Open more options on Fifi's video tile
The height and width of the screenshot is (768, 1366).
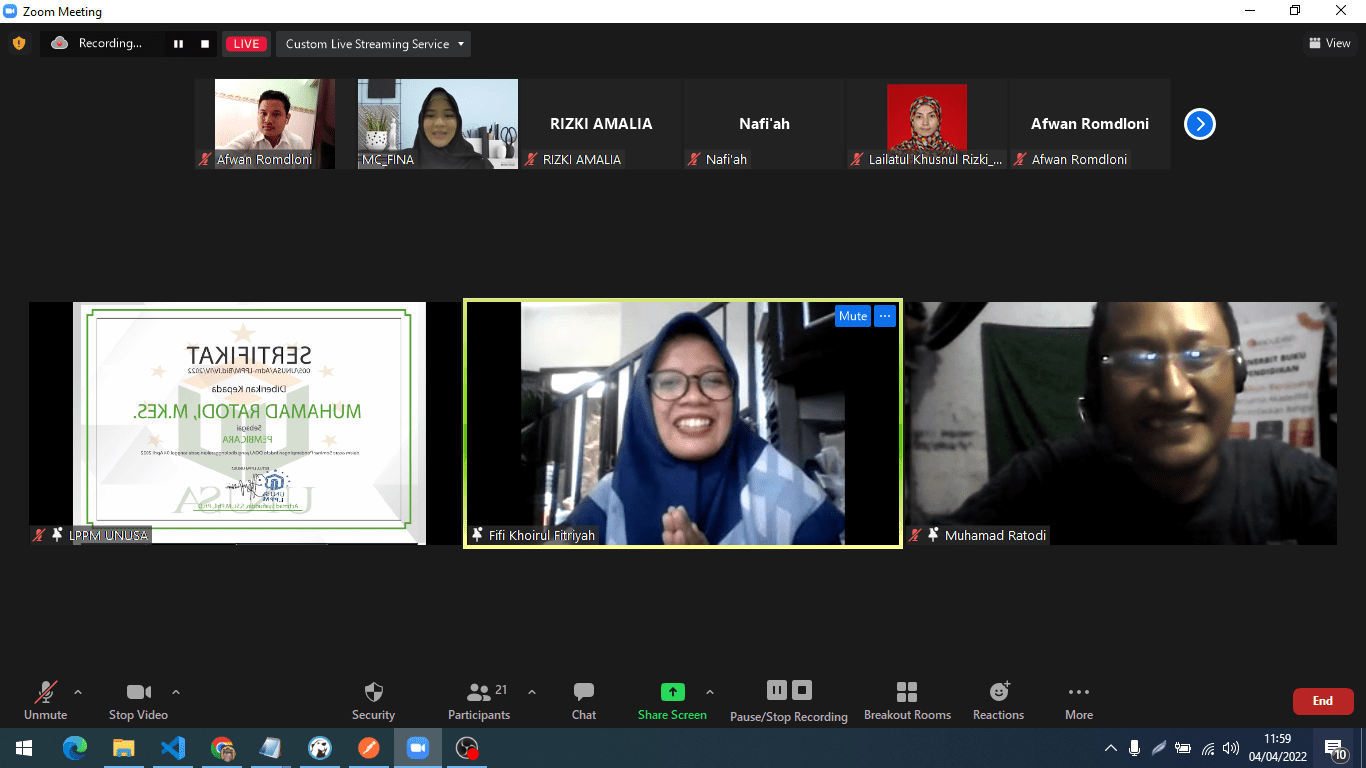click(884, 316)
